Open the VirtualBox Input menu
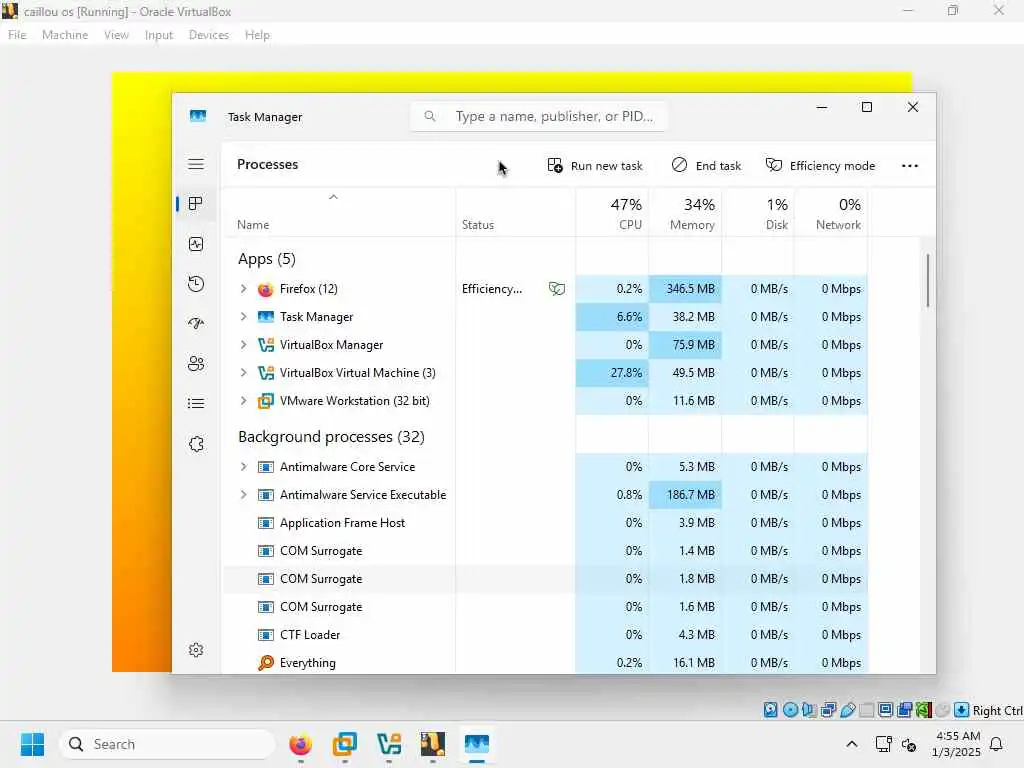This screenshot has width=1024, height=768. 159,35
